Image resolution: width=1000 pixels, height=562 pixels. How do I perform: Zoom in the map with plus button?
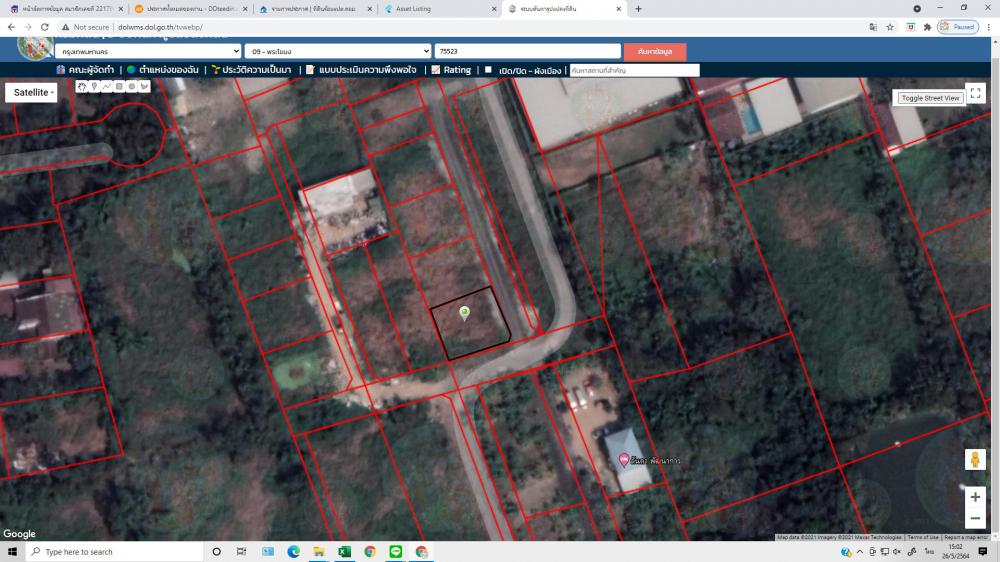(x=975, y=497)
